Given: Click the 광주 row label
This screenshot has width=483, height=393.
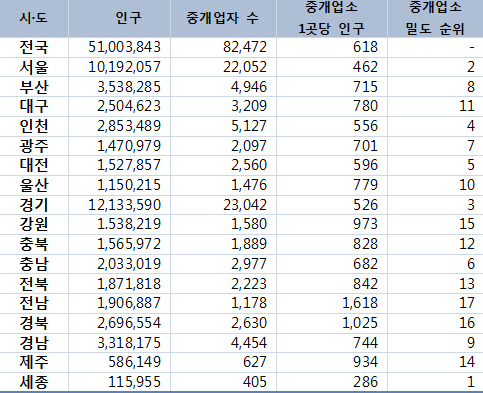Looking at the screenshot, I should [x=34, y=146].
